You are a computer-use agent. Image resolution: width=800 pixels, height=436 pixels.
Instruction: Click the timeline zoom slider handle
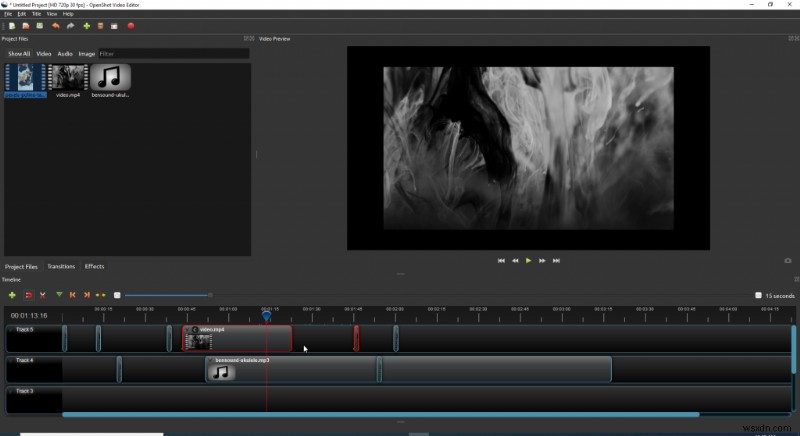point(209,295)
